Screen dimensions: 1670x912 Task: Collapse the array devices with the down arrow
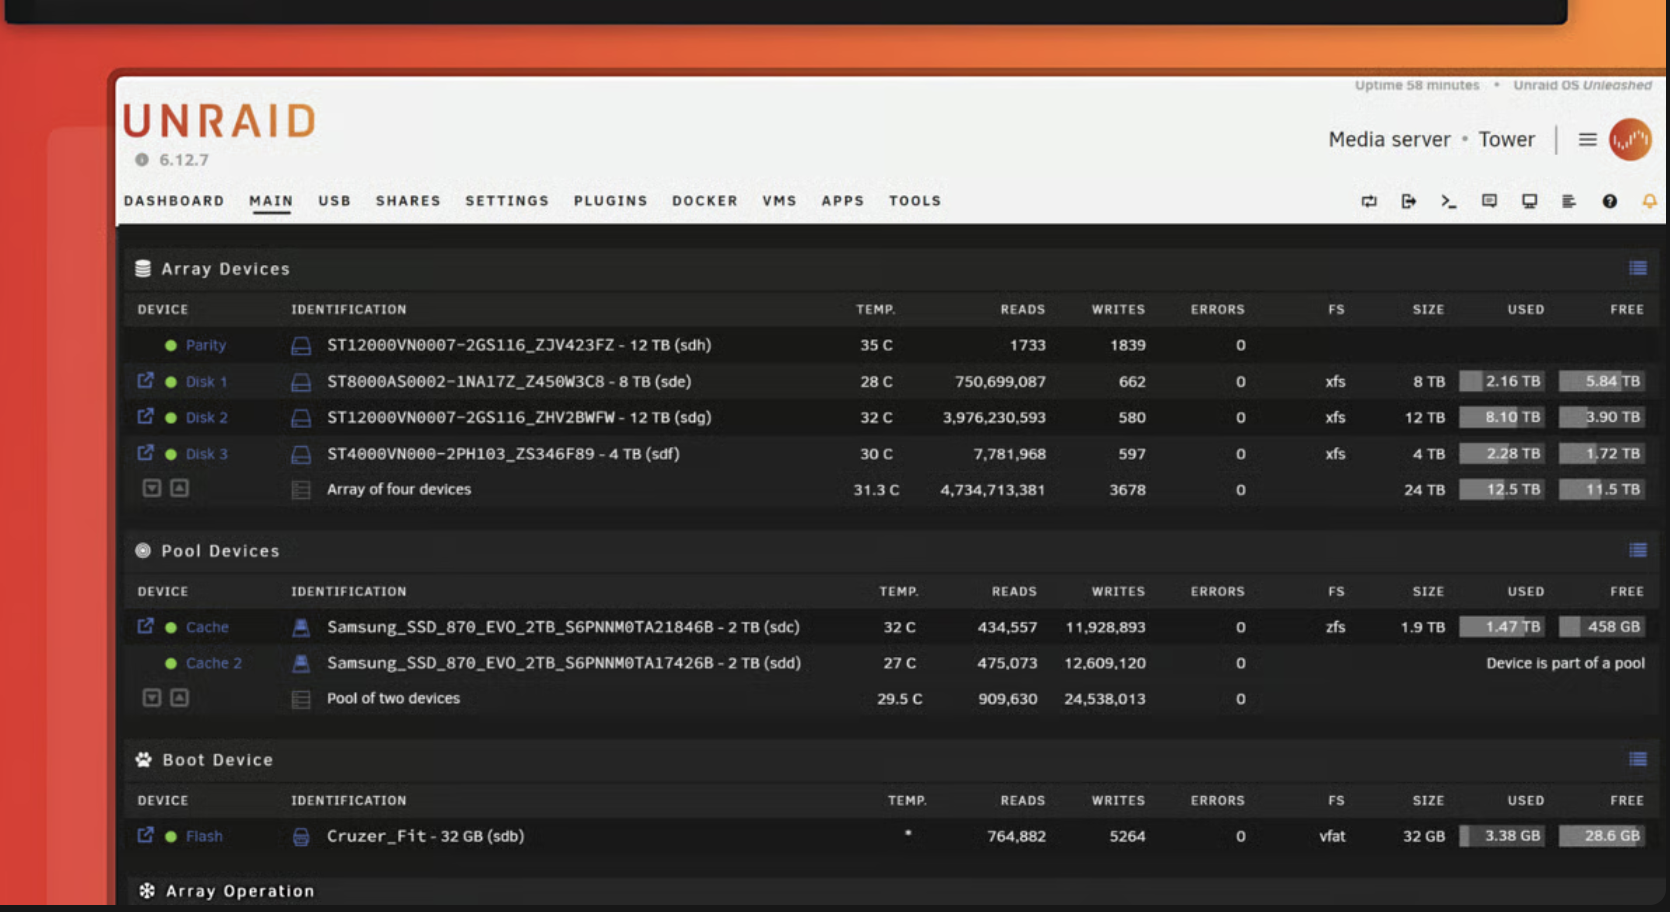[151, 488]
